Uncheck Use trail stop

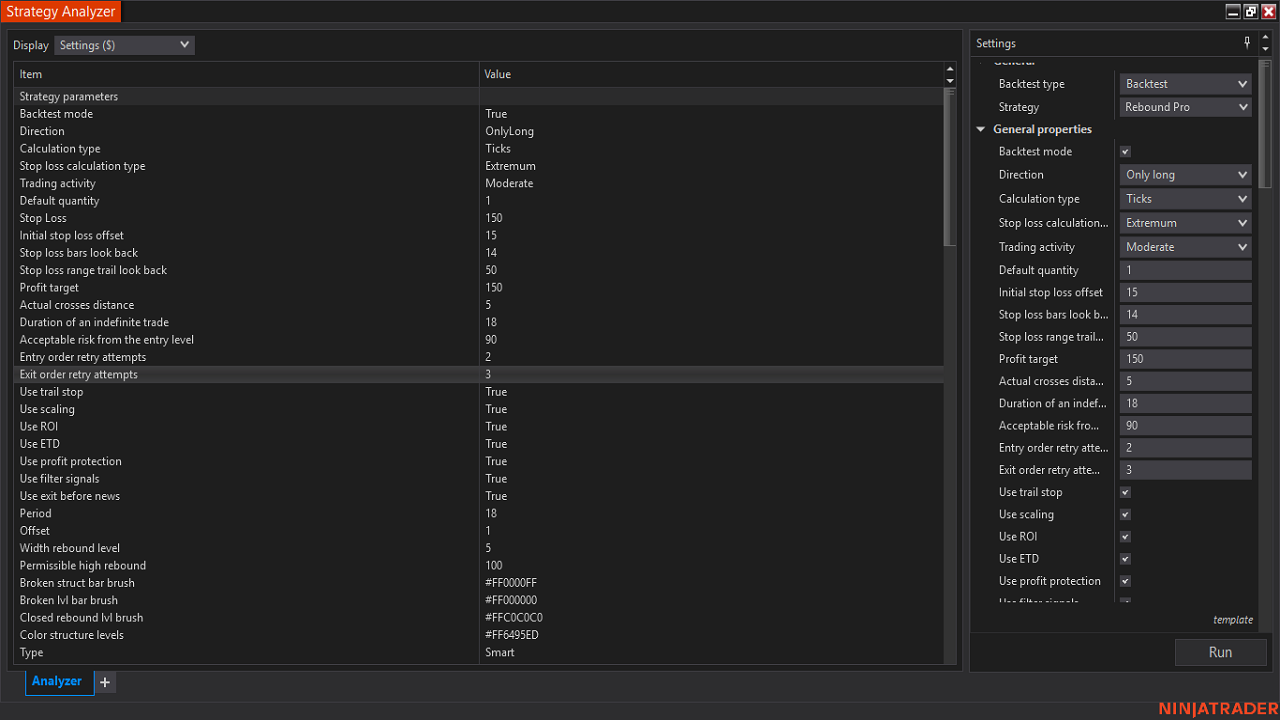[x=1125, y=493]
